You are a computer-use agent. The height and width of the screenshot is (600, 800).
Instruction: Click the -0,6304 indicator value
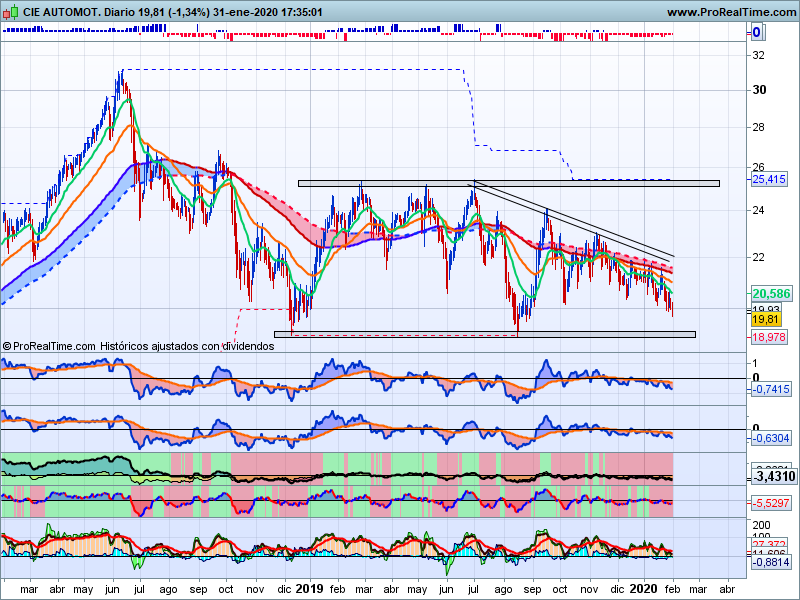click(x=771, y=438)
